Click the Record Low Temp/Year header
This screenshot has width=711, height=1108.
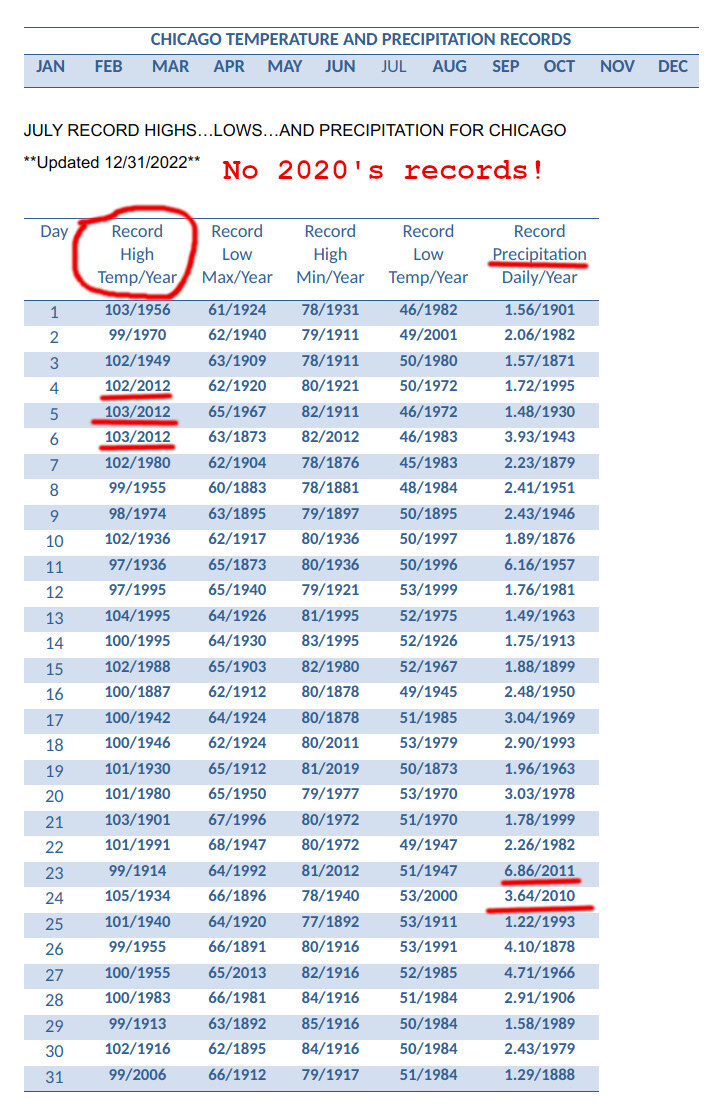pos(428,254)
